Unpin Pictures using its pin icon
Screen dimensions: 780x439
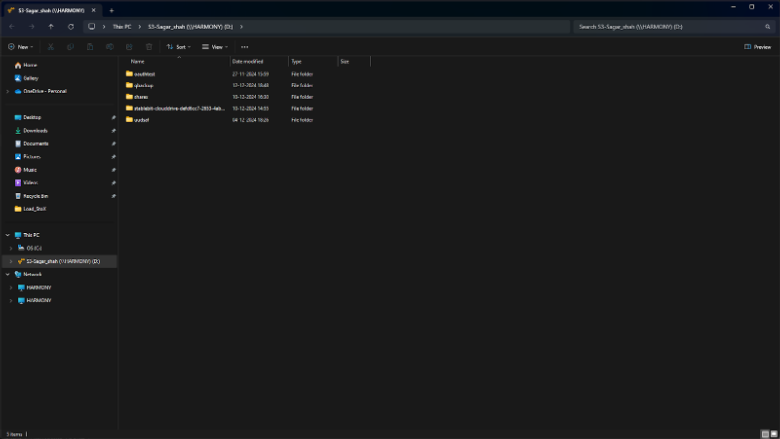(113, 157)
